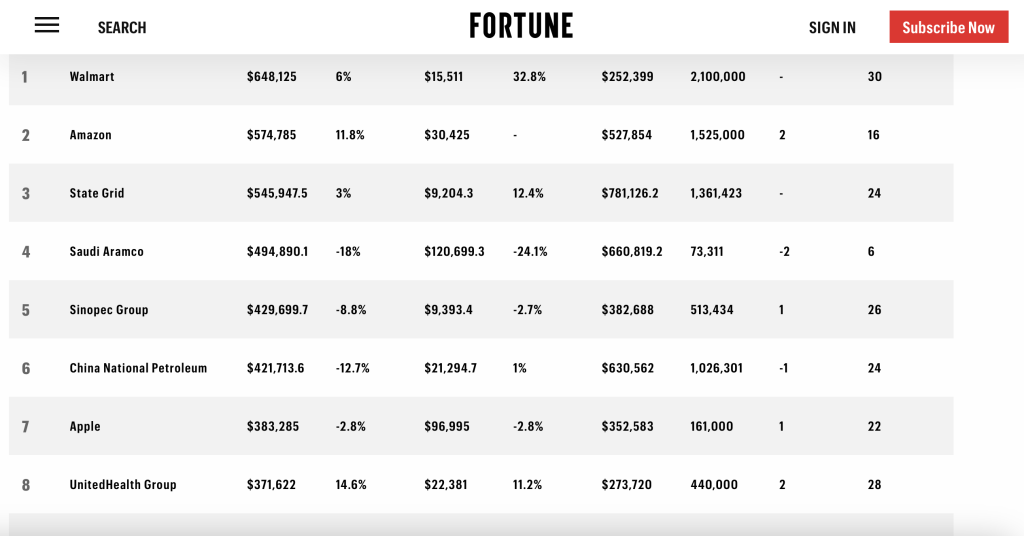The width and height of the screenshot is (1024, 536).
Task: Click the Apple company name
Action: (x=85, y=427)
